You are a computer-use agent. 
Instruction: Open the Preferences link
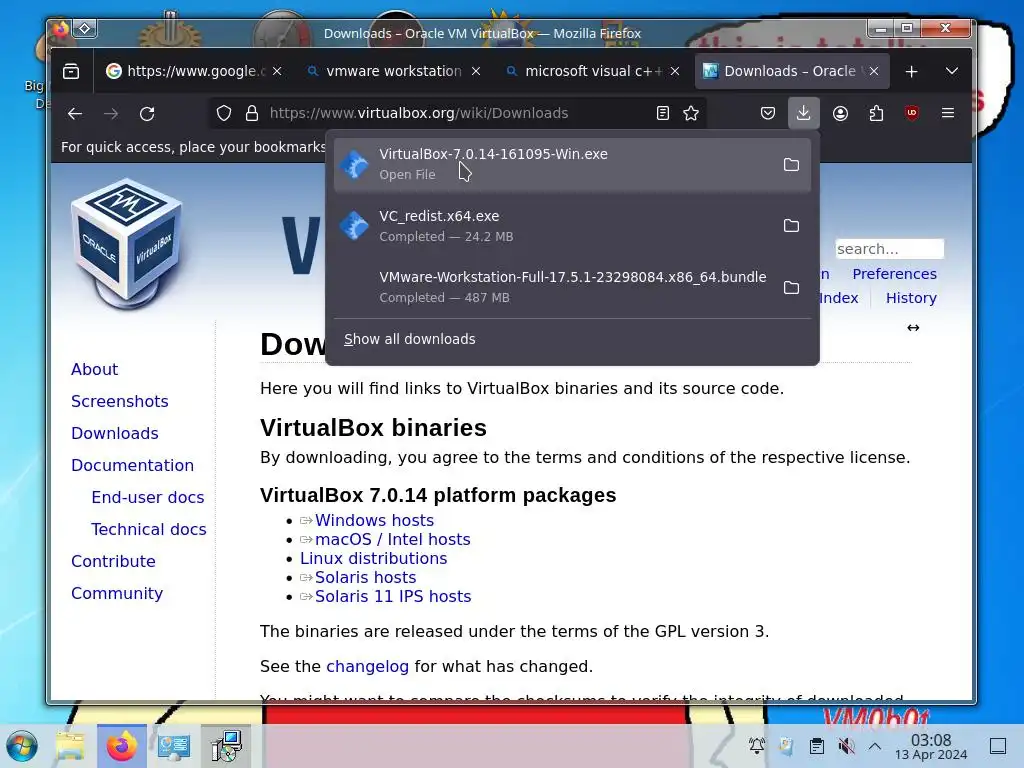point(894,274)
